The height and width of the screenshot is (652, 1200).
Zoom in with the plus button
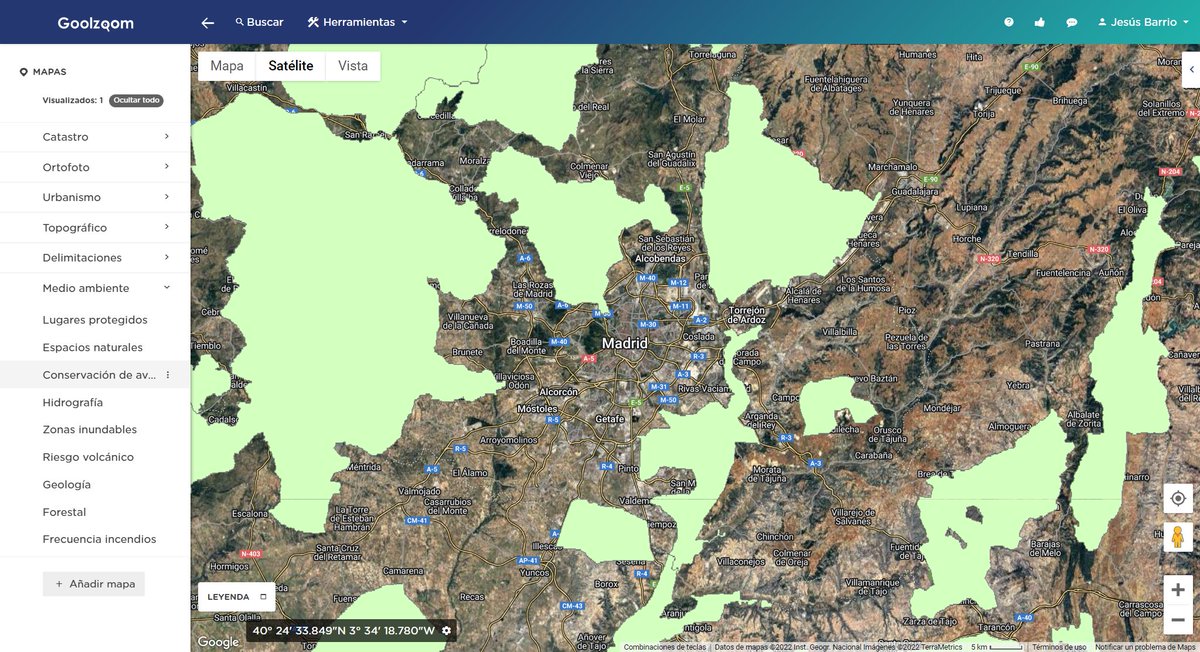[x=1178, y=590]
